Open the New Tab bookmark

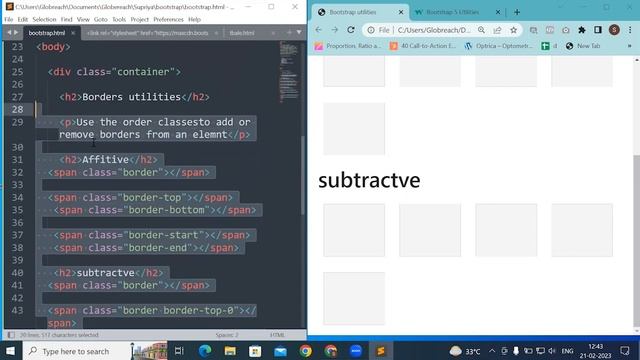point(583,46)
